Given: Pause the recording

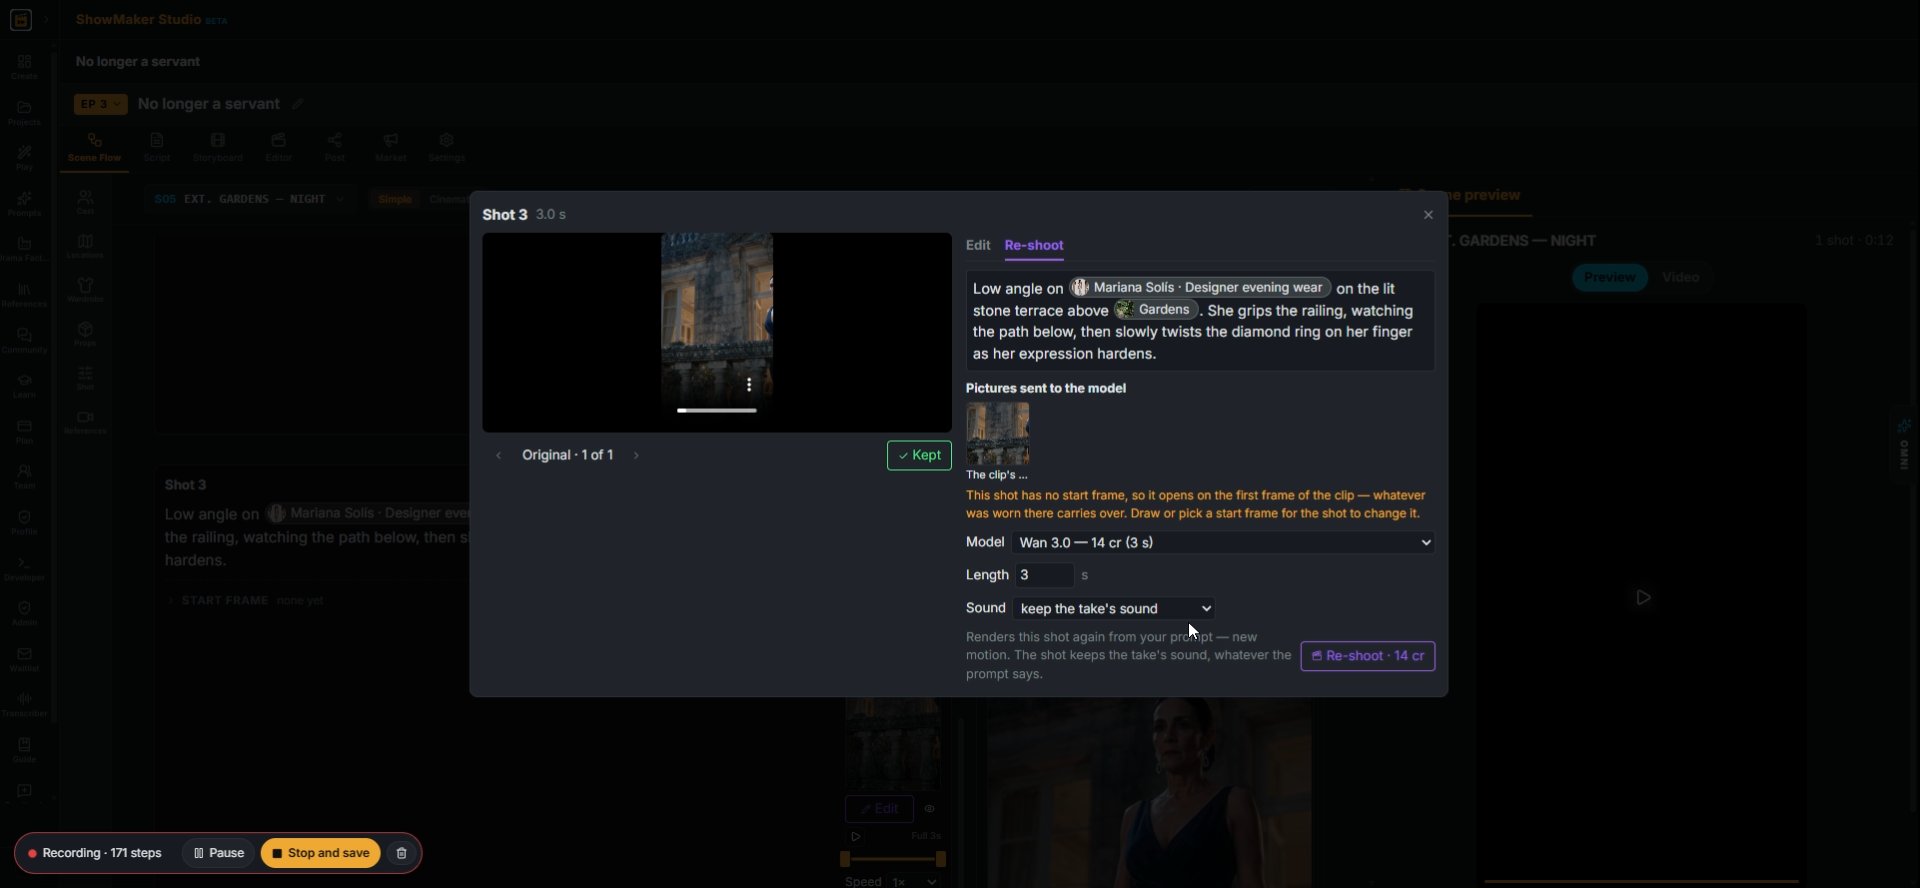Looking at the screenshot, I should pos(219,853).
